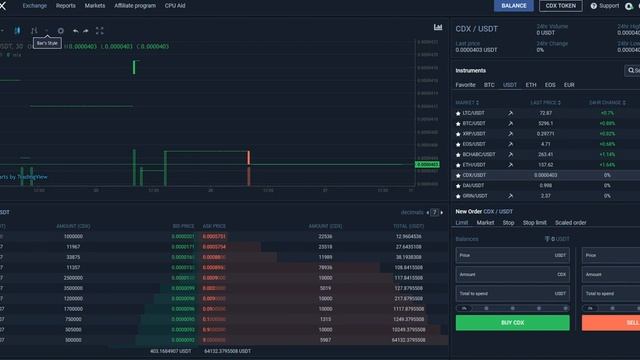Viewport: 640px width, 360px height.
Task: Click the mining pickaxe icon for GRIN/USDT
Action: 511,196
